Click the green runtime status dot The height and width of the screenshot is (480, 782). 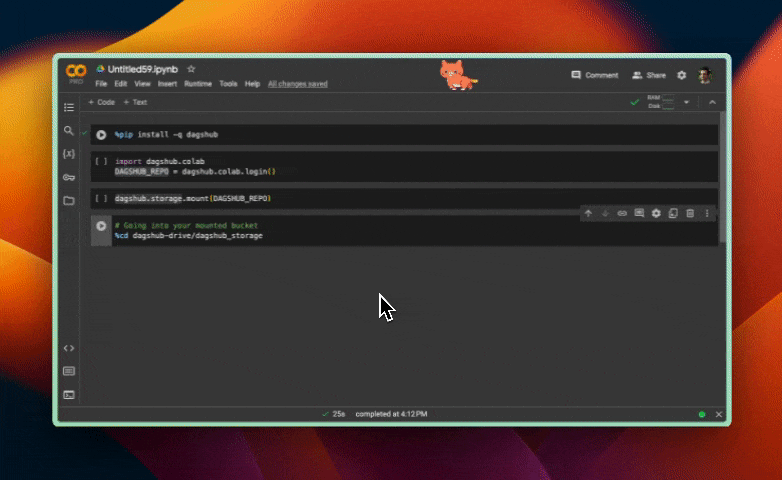click(x=702, y=414)
